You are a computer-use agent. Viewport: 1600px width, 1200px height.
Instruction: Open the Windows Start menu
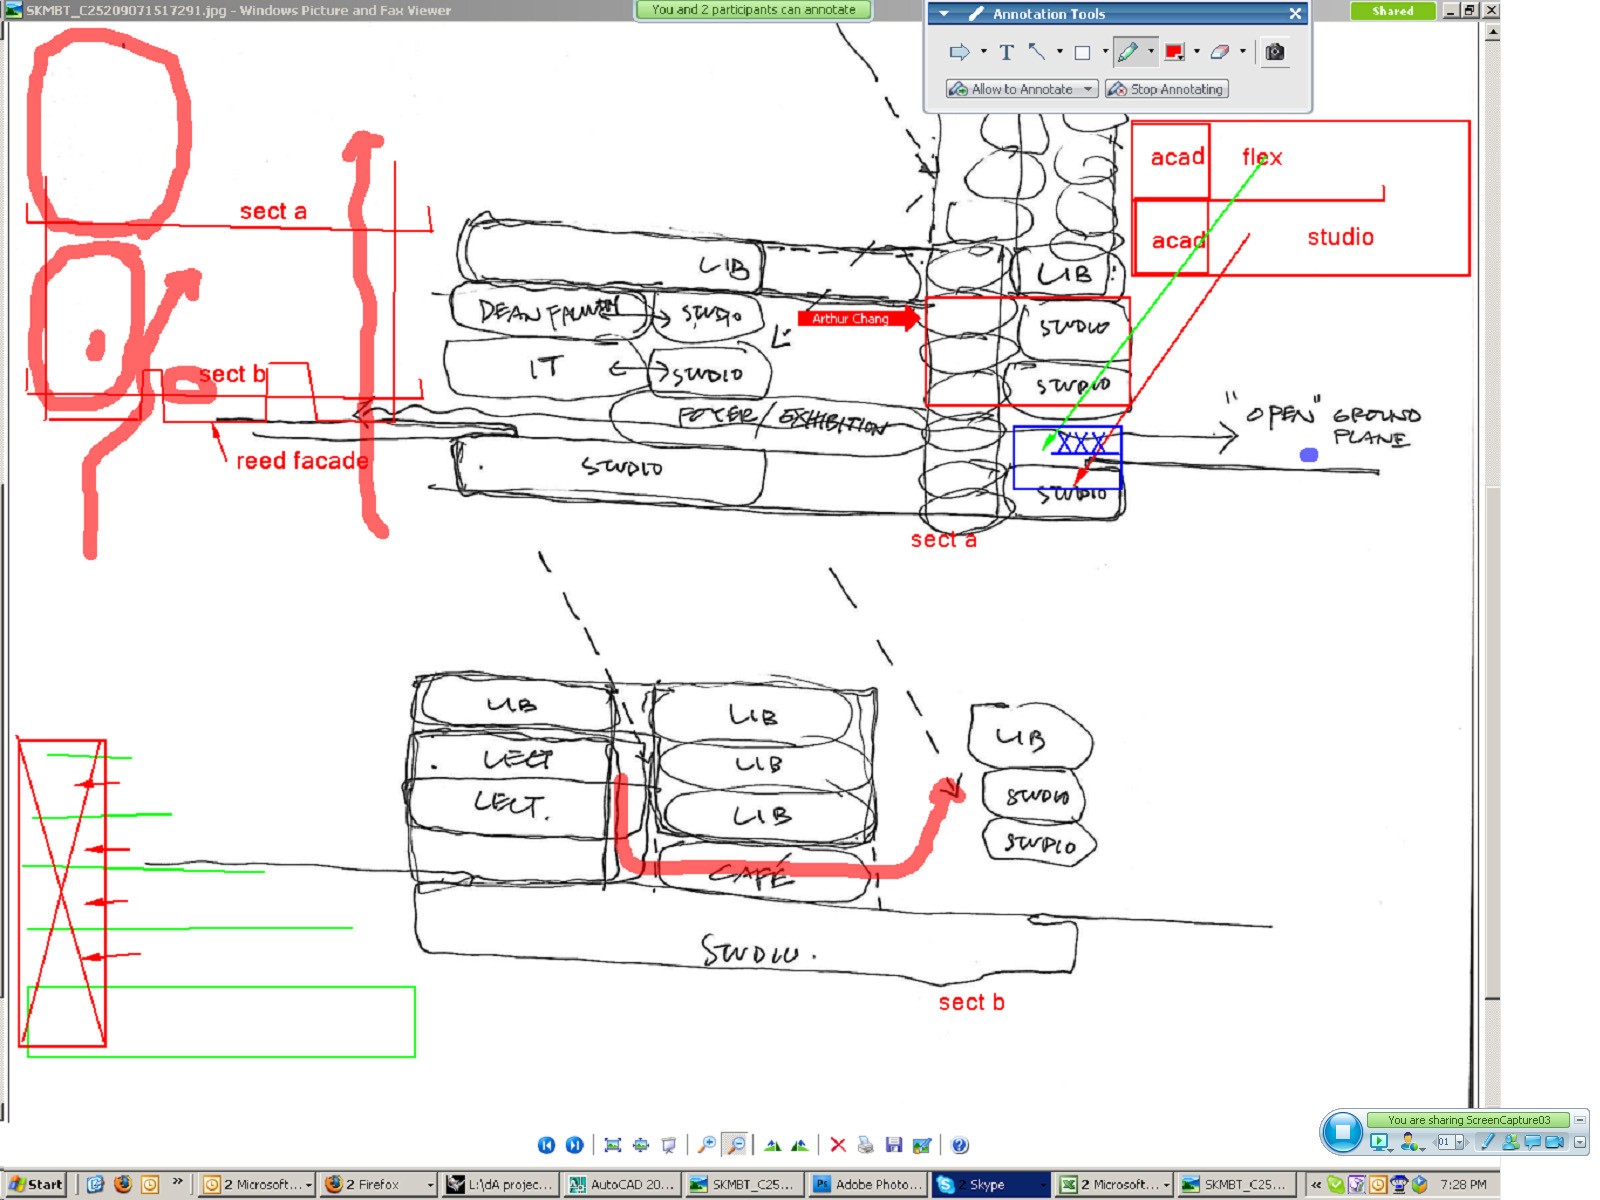[36, 1184]
